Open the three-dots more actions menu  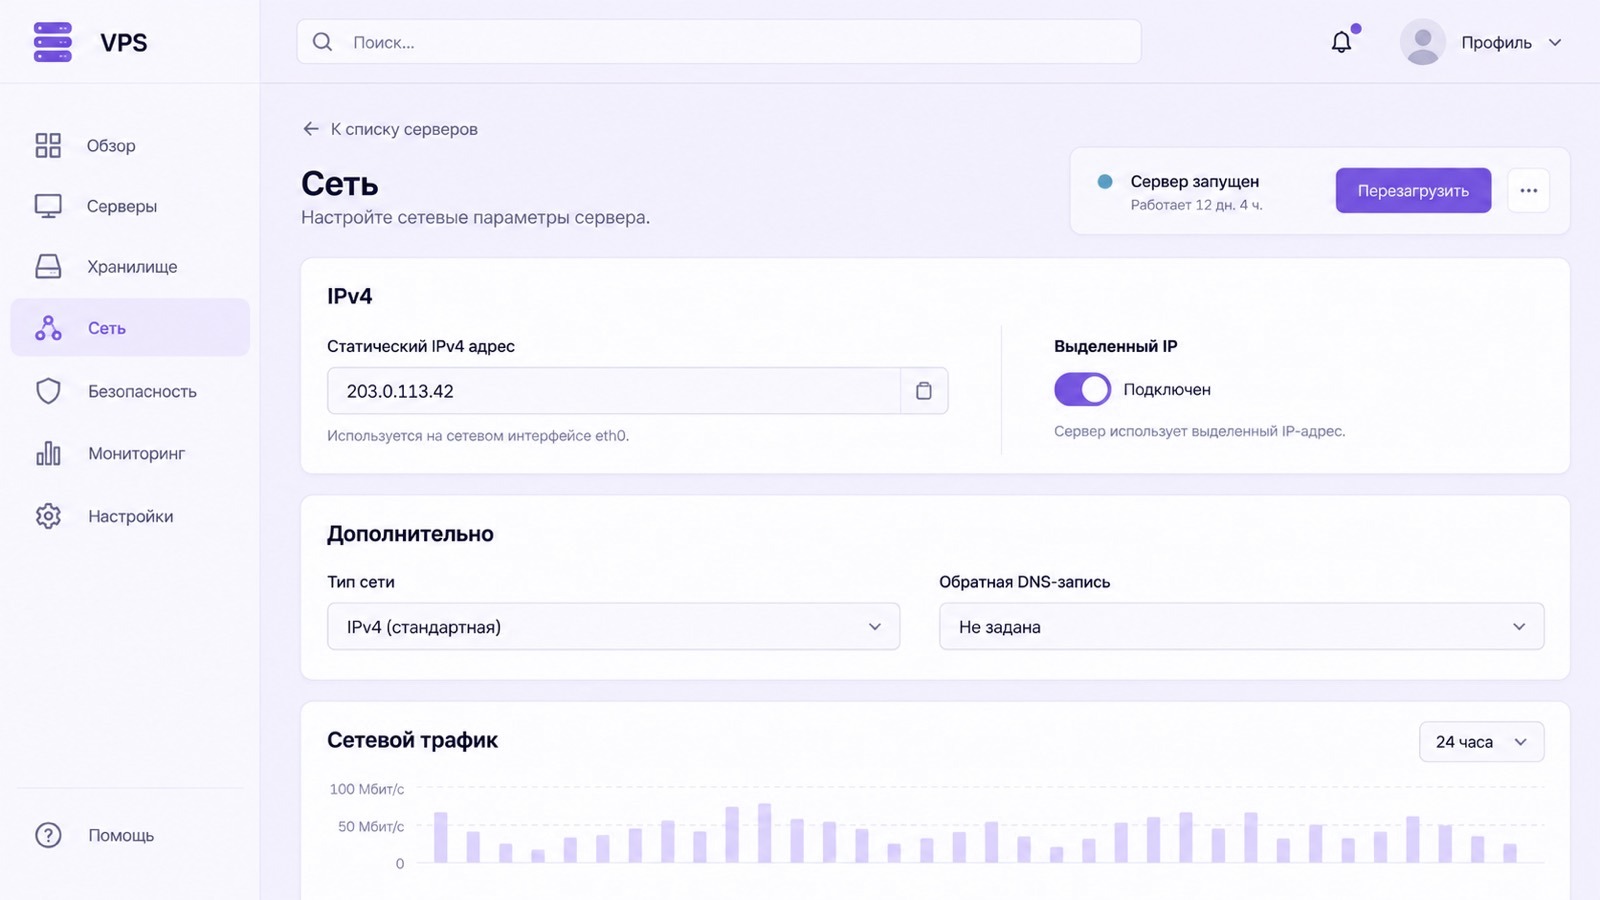click(x=1529, y=191)
